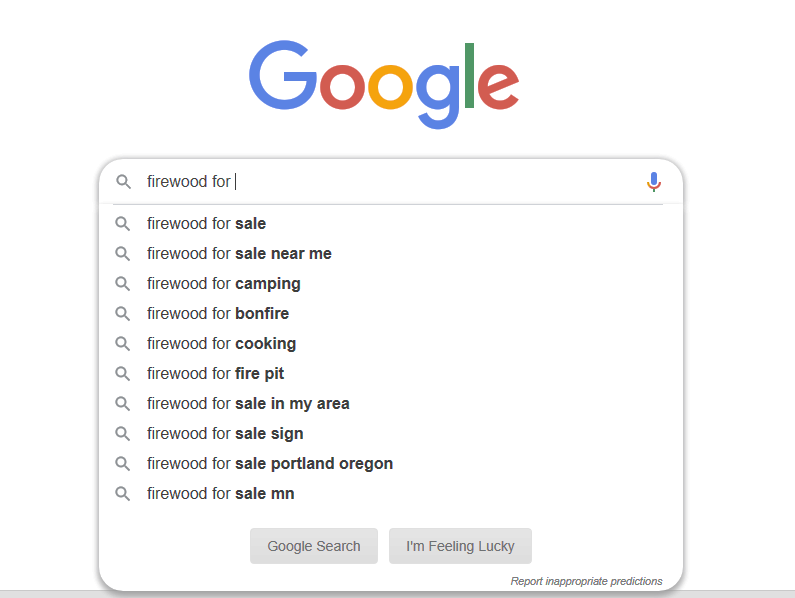
Task: Select "firewood for sale portland oregon" suggestion
Action: (x=270, y=464)
